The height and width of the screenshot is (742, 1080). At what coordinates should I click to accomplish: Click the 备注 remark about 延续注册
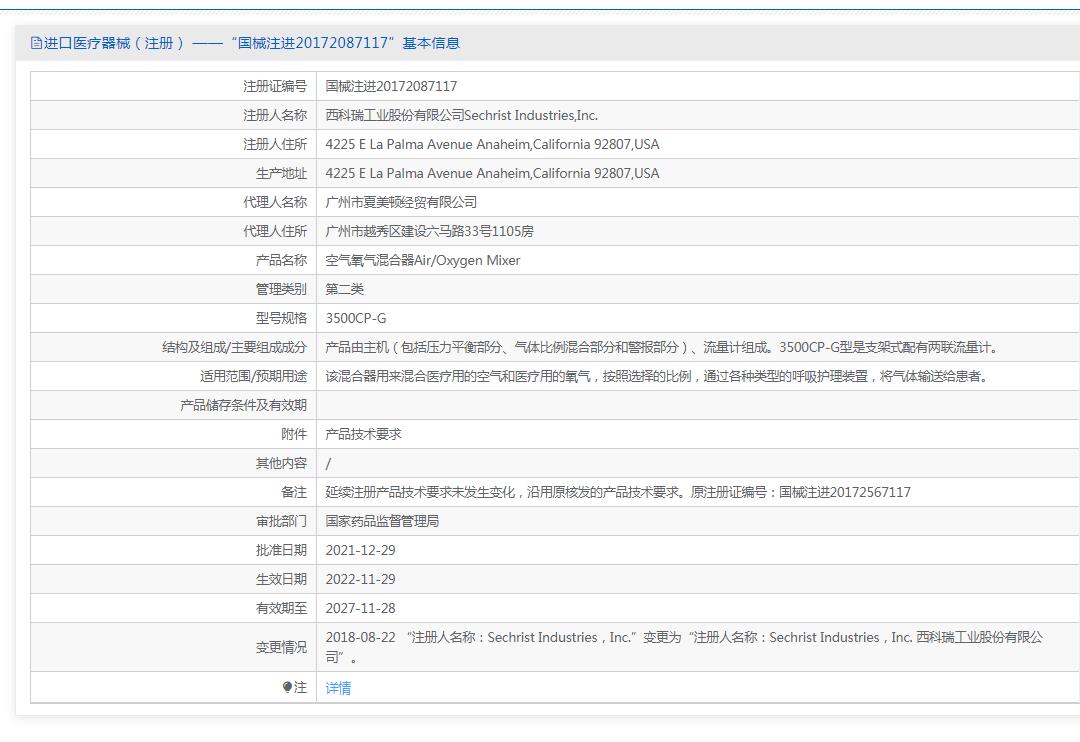coord(617,492)
